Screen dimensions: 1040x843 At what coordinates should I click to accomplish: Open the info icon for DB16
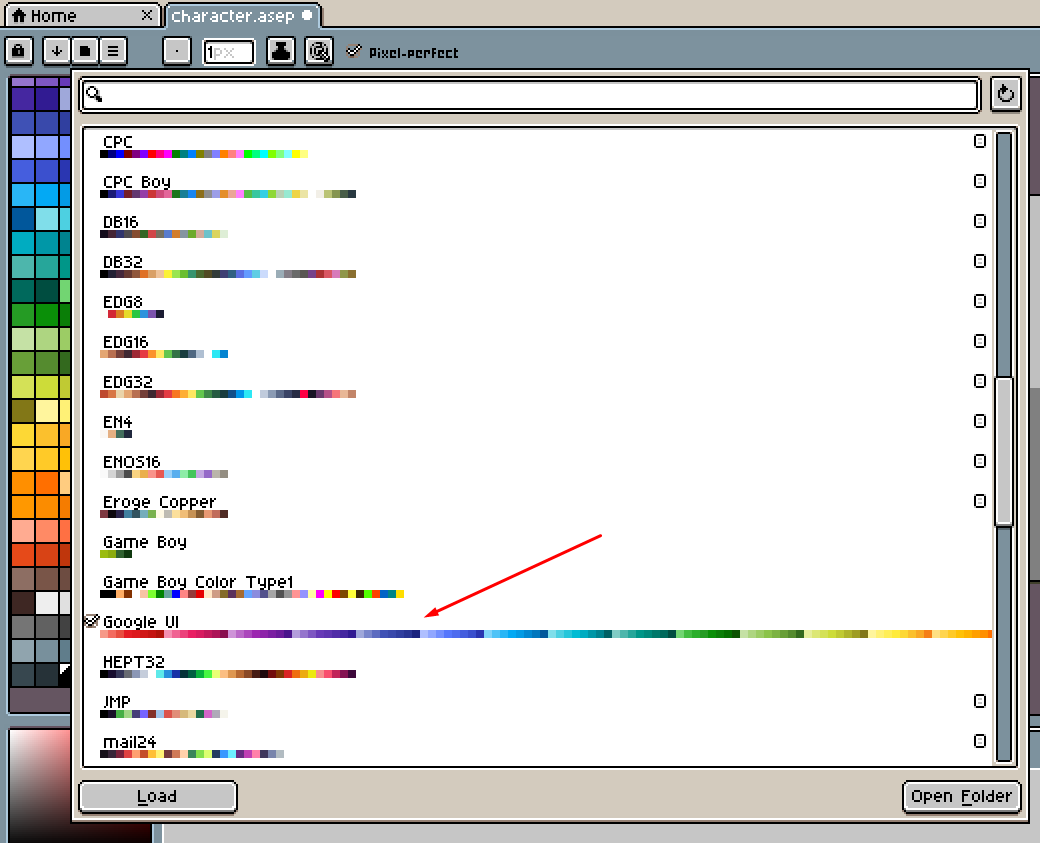[x=980, y=221]
